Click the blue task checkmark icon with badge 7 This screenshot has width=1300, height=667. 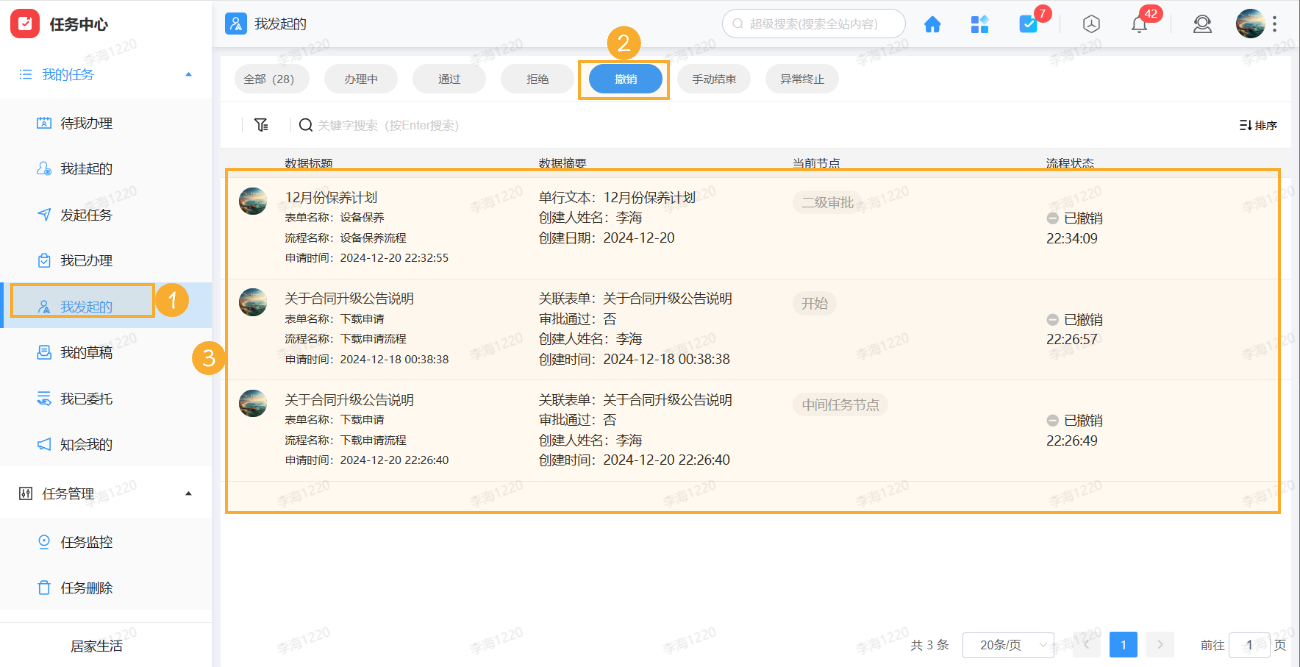click(x=1029, y=24)
